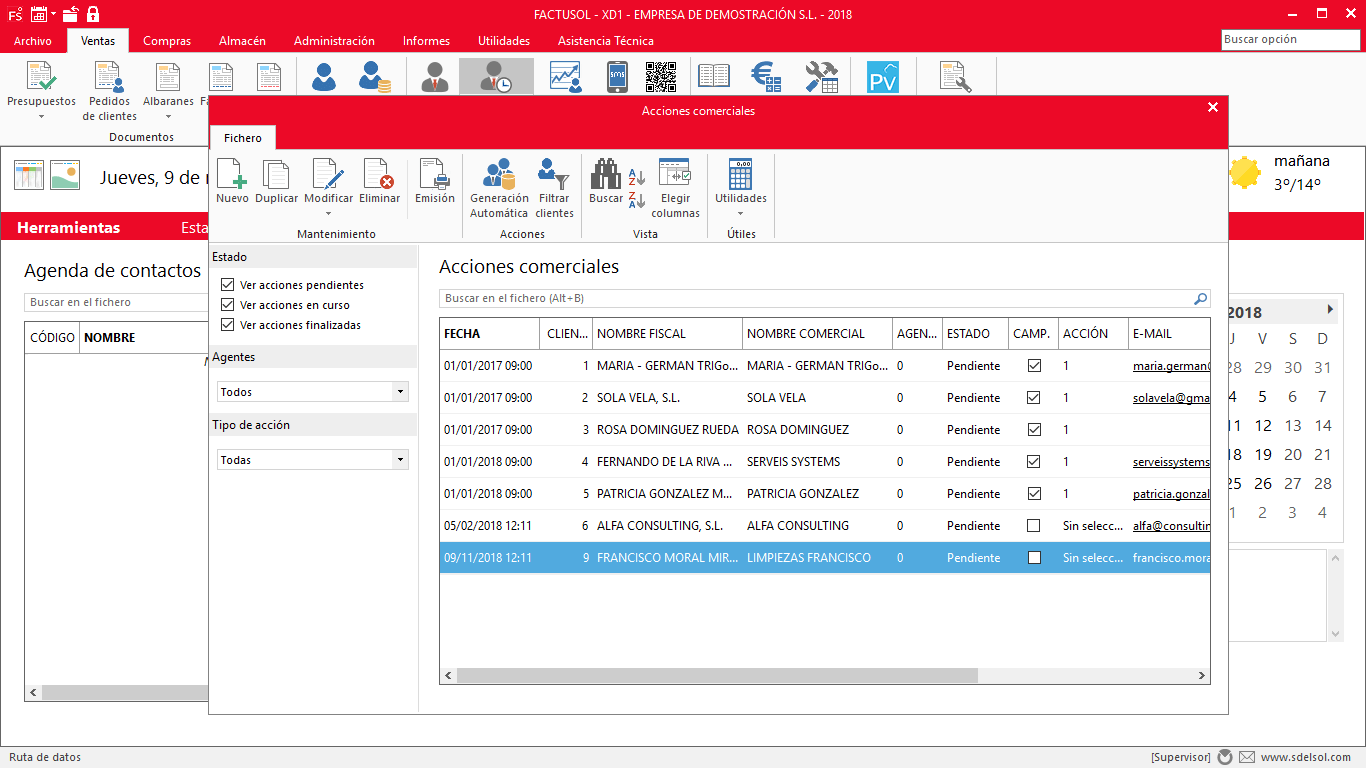The width and height of the screenshot is (1366, 768).
Task: Check CAMP. box for ALFA CONSULTING row
Action: [x=1034, y=526]
